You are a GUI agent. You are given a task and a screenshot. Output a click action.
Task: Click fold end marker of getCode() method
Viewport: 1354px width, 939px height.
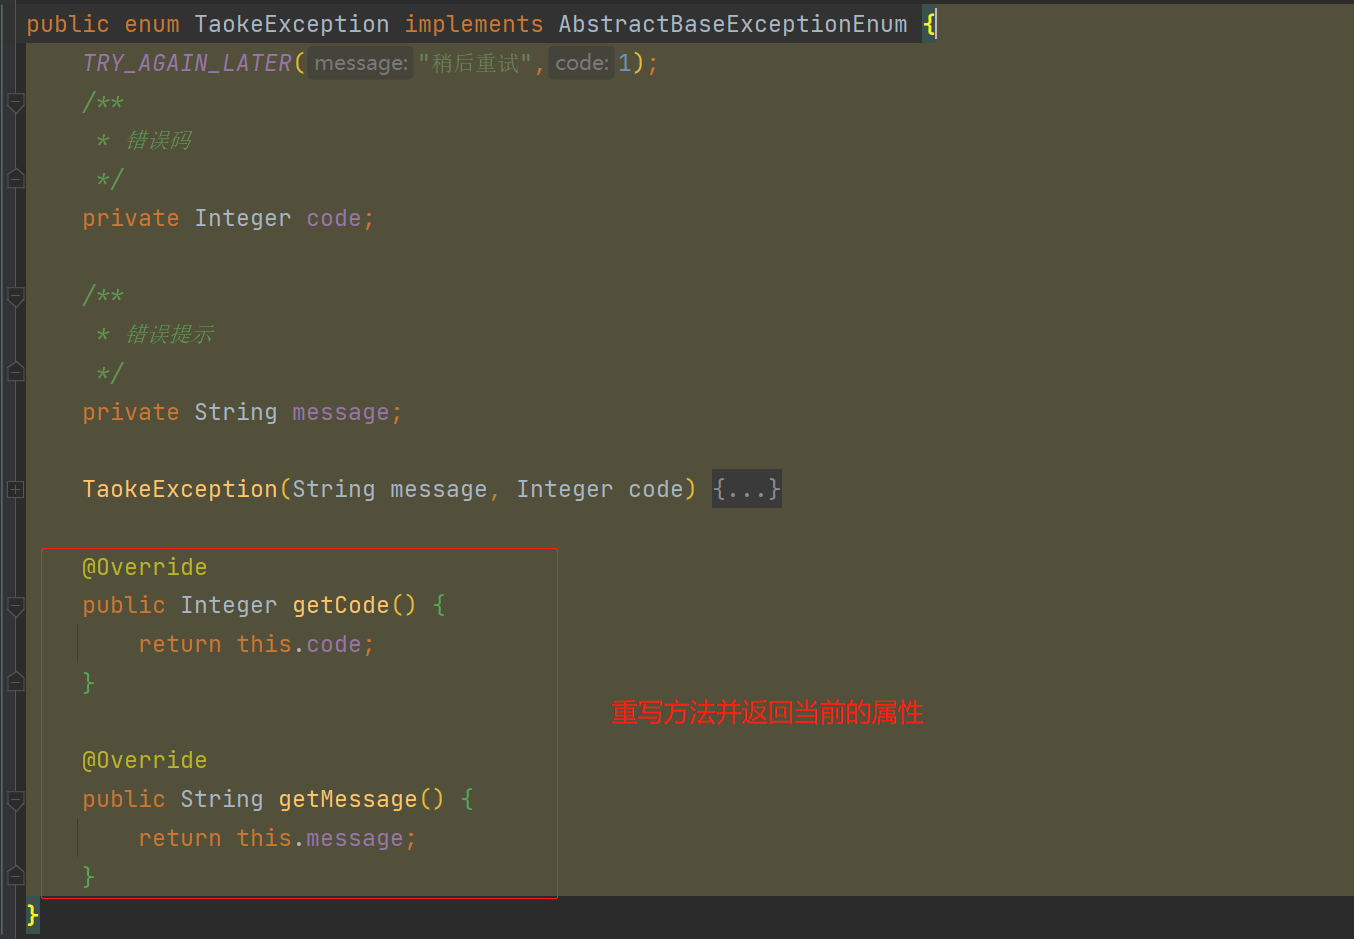point(15,682)
